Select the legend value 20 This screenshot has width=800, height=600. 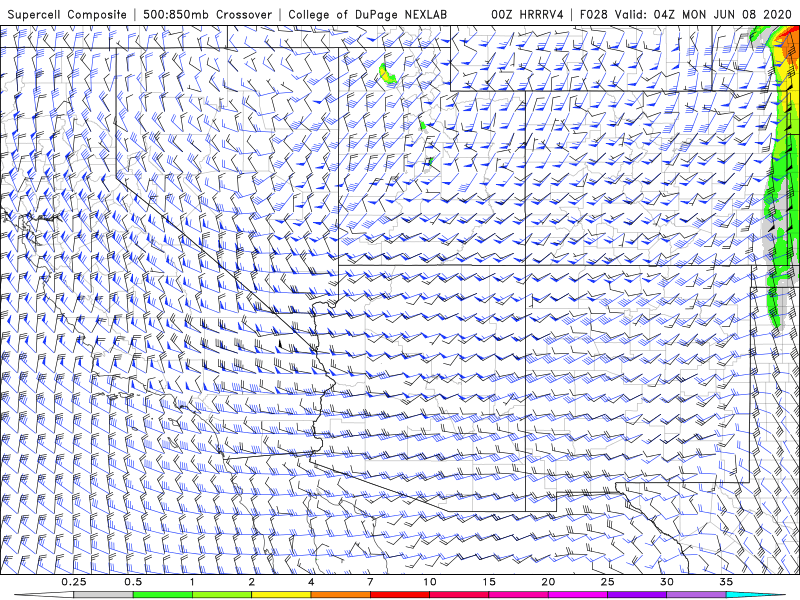click(x=548, y=582)
